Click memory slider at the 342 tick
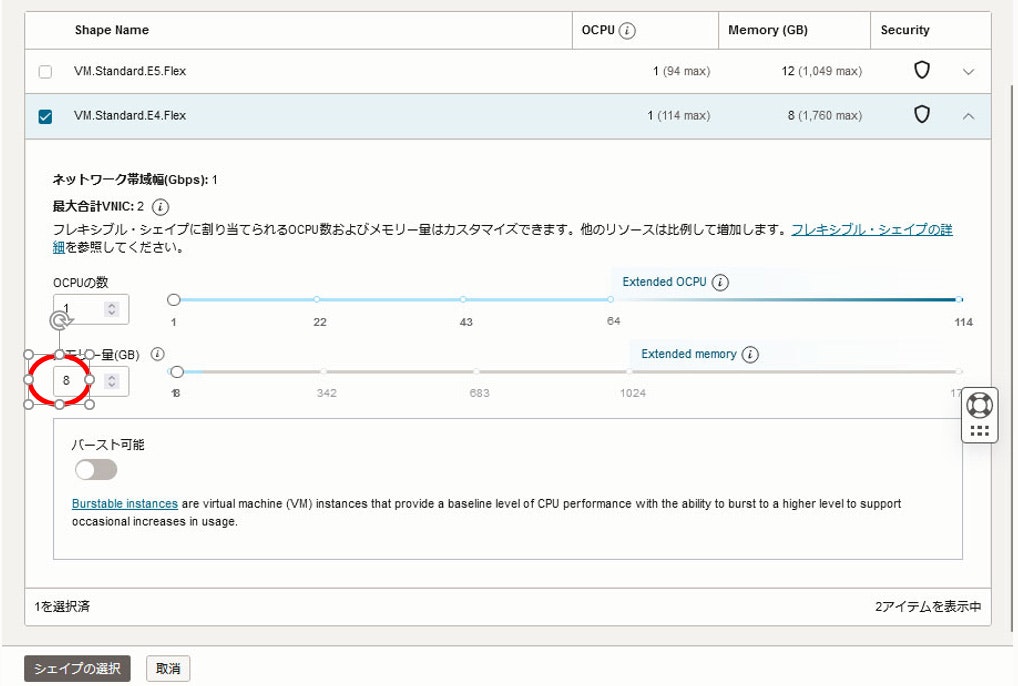This screenshot has width=1018, height=686. click(323, 372)
